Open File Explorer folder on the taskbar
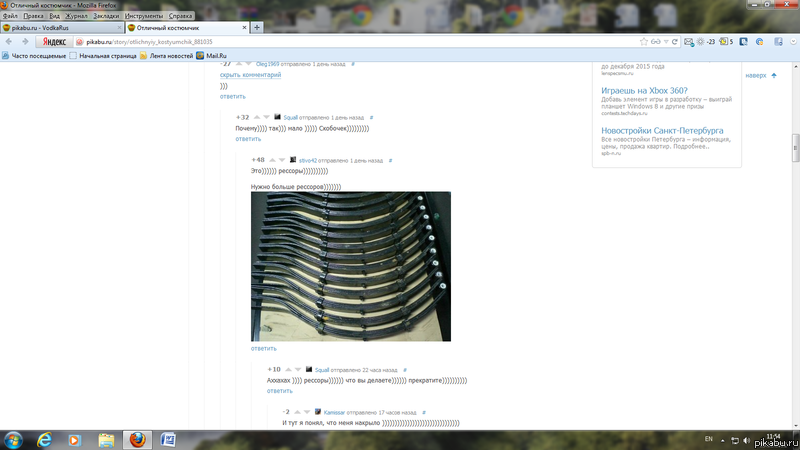 [x=106, y=440]
